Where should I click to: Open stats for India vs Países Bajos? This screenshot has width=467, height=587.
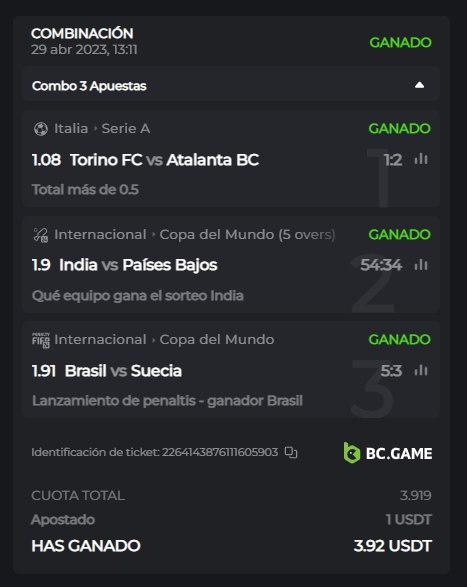click(421, 265)
